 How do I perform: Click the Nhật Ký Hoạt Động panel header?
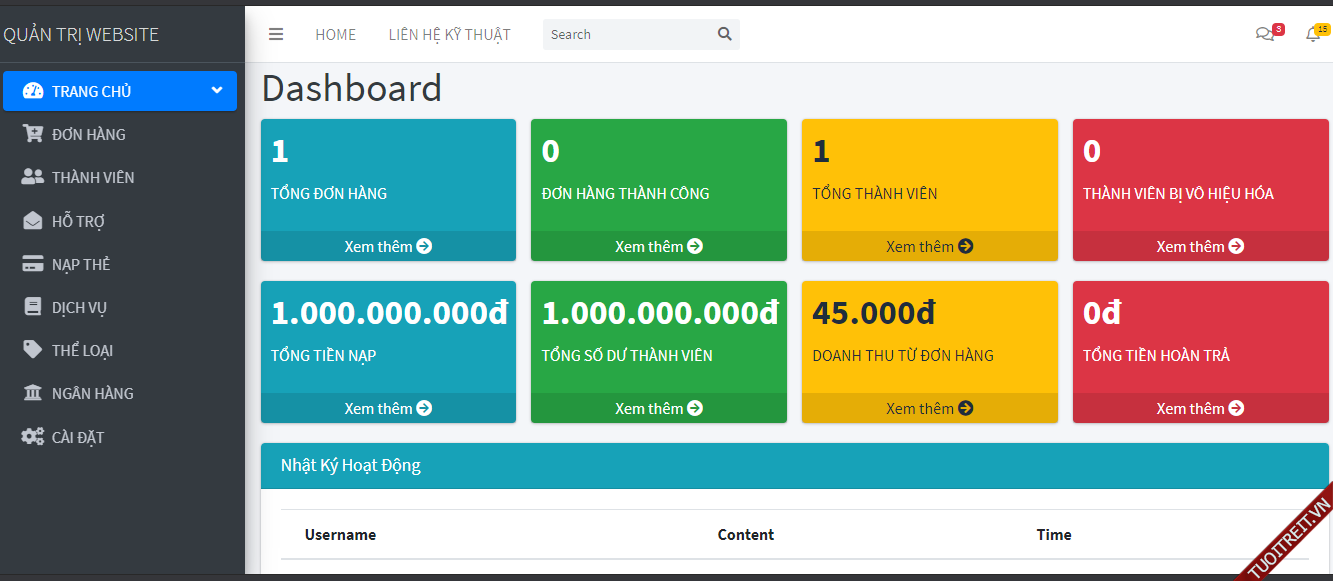coord(794,465)
